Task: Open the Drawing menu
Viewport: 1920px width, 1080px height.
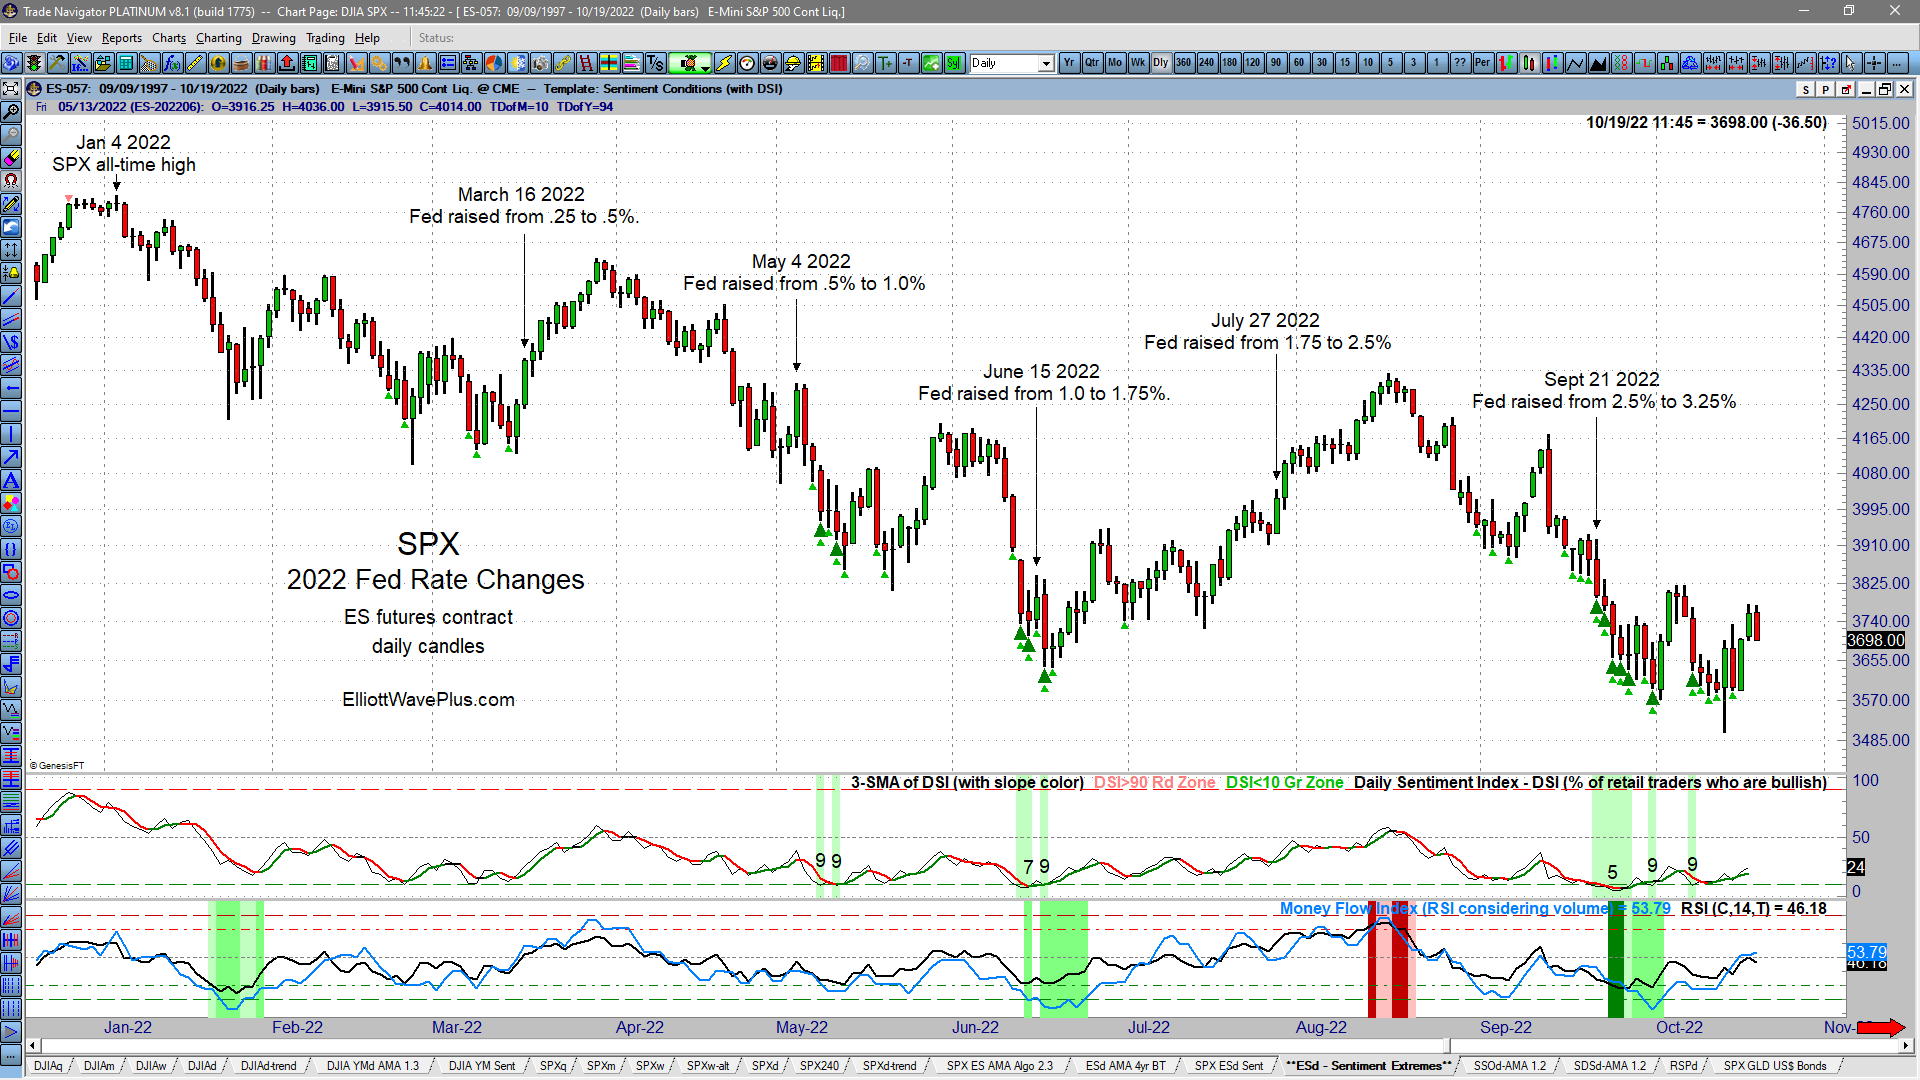Action: coord(274,38)
